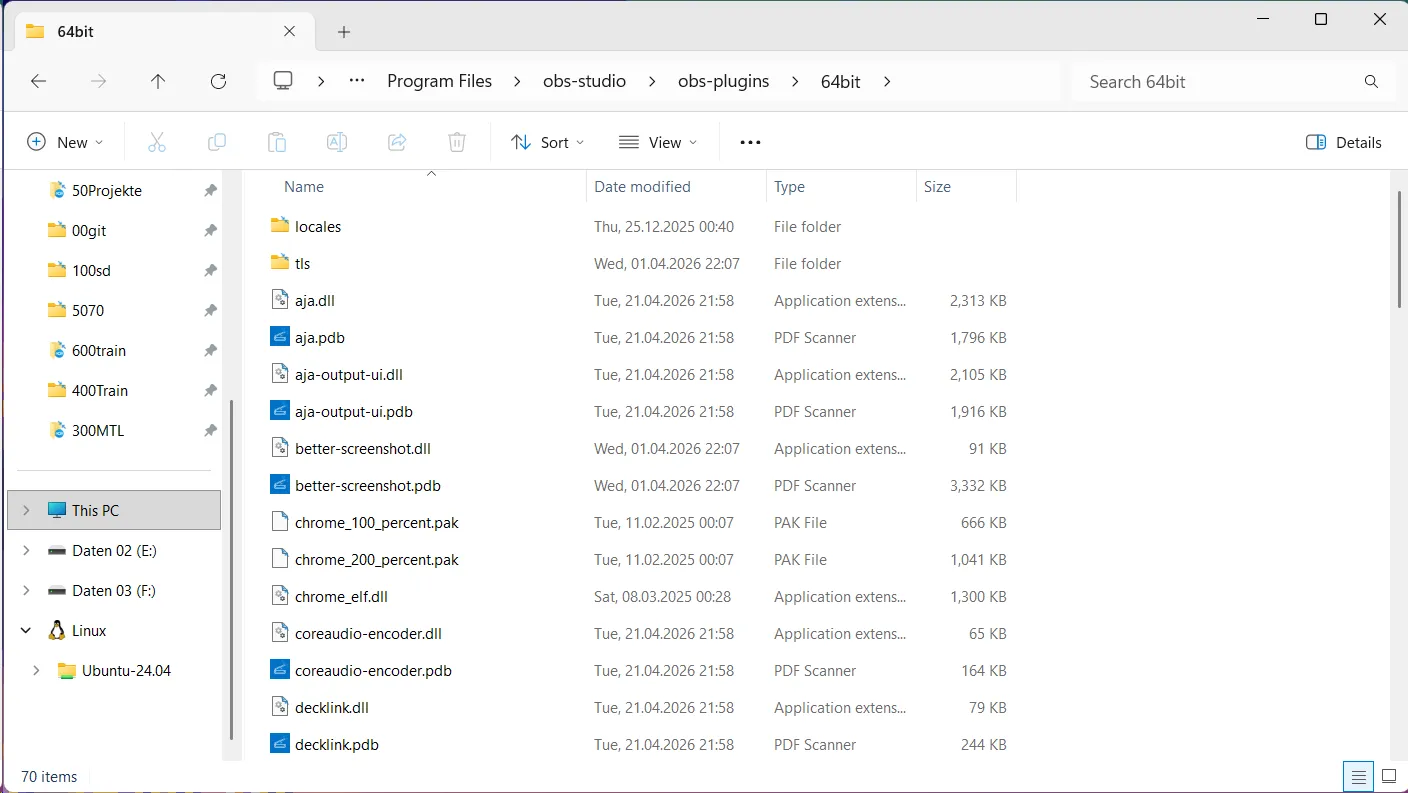
Task: Click the Share icon in toolbar
Action: coord(397,142)
